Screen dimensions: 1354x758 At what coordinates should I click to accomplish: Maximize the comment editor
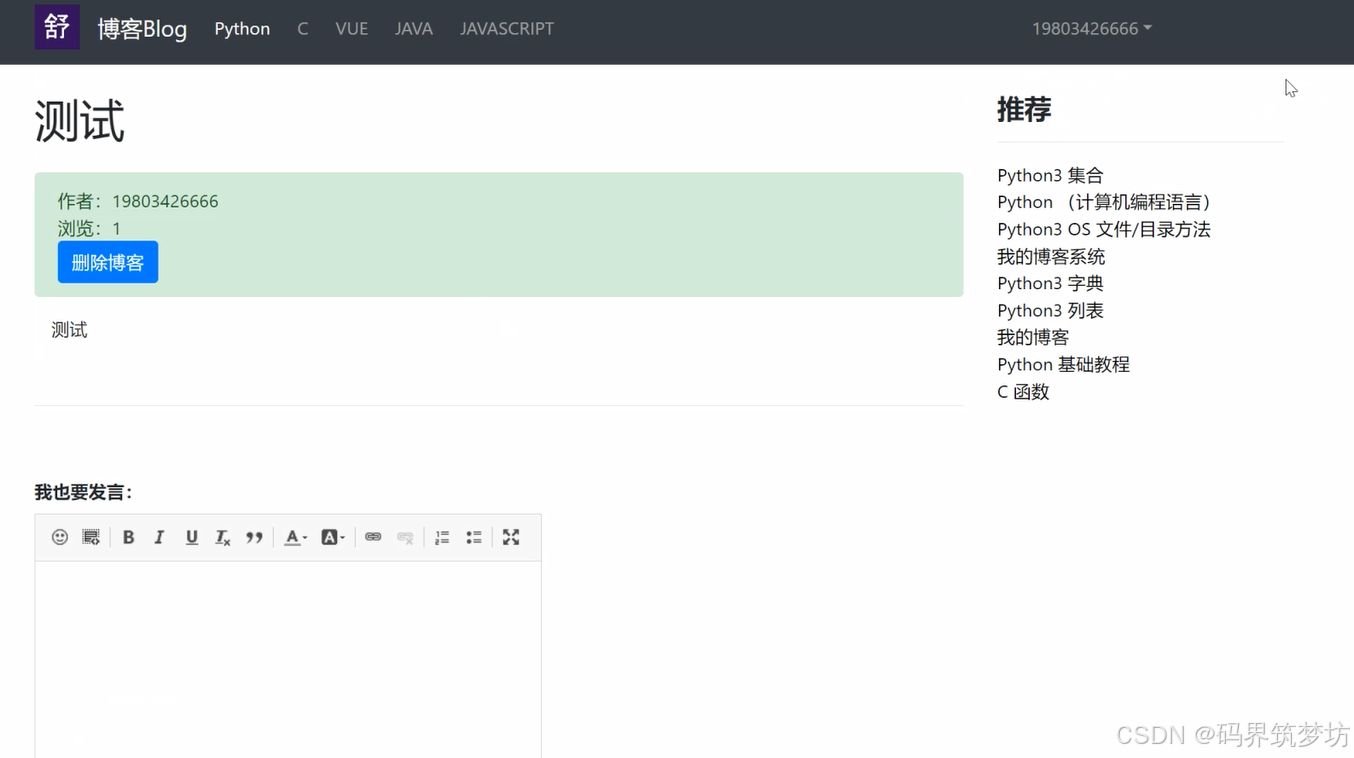(x=511, y=537)
